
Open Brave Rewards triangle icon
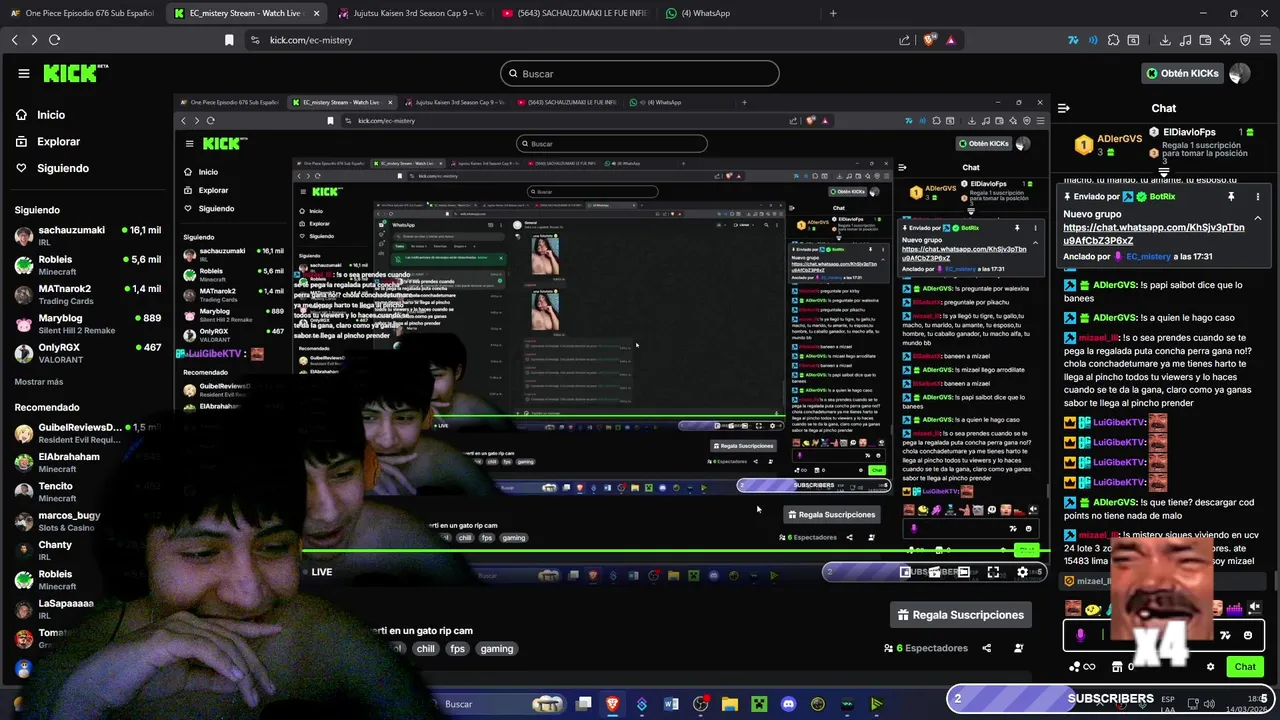click(950, 40)
